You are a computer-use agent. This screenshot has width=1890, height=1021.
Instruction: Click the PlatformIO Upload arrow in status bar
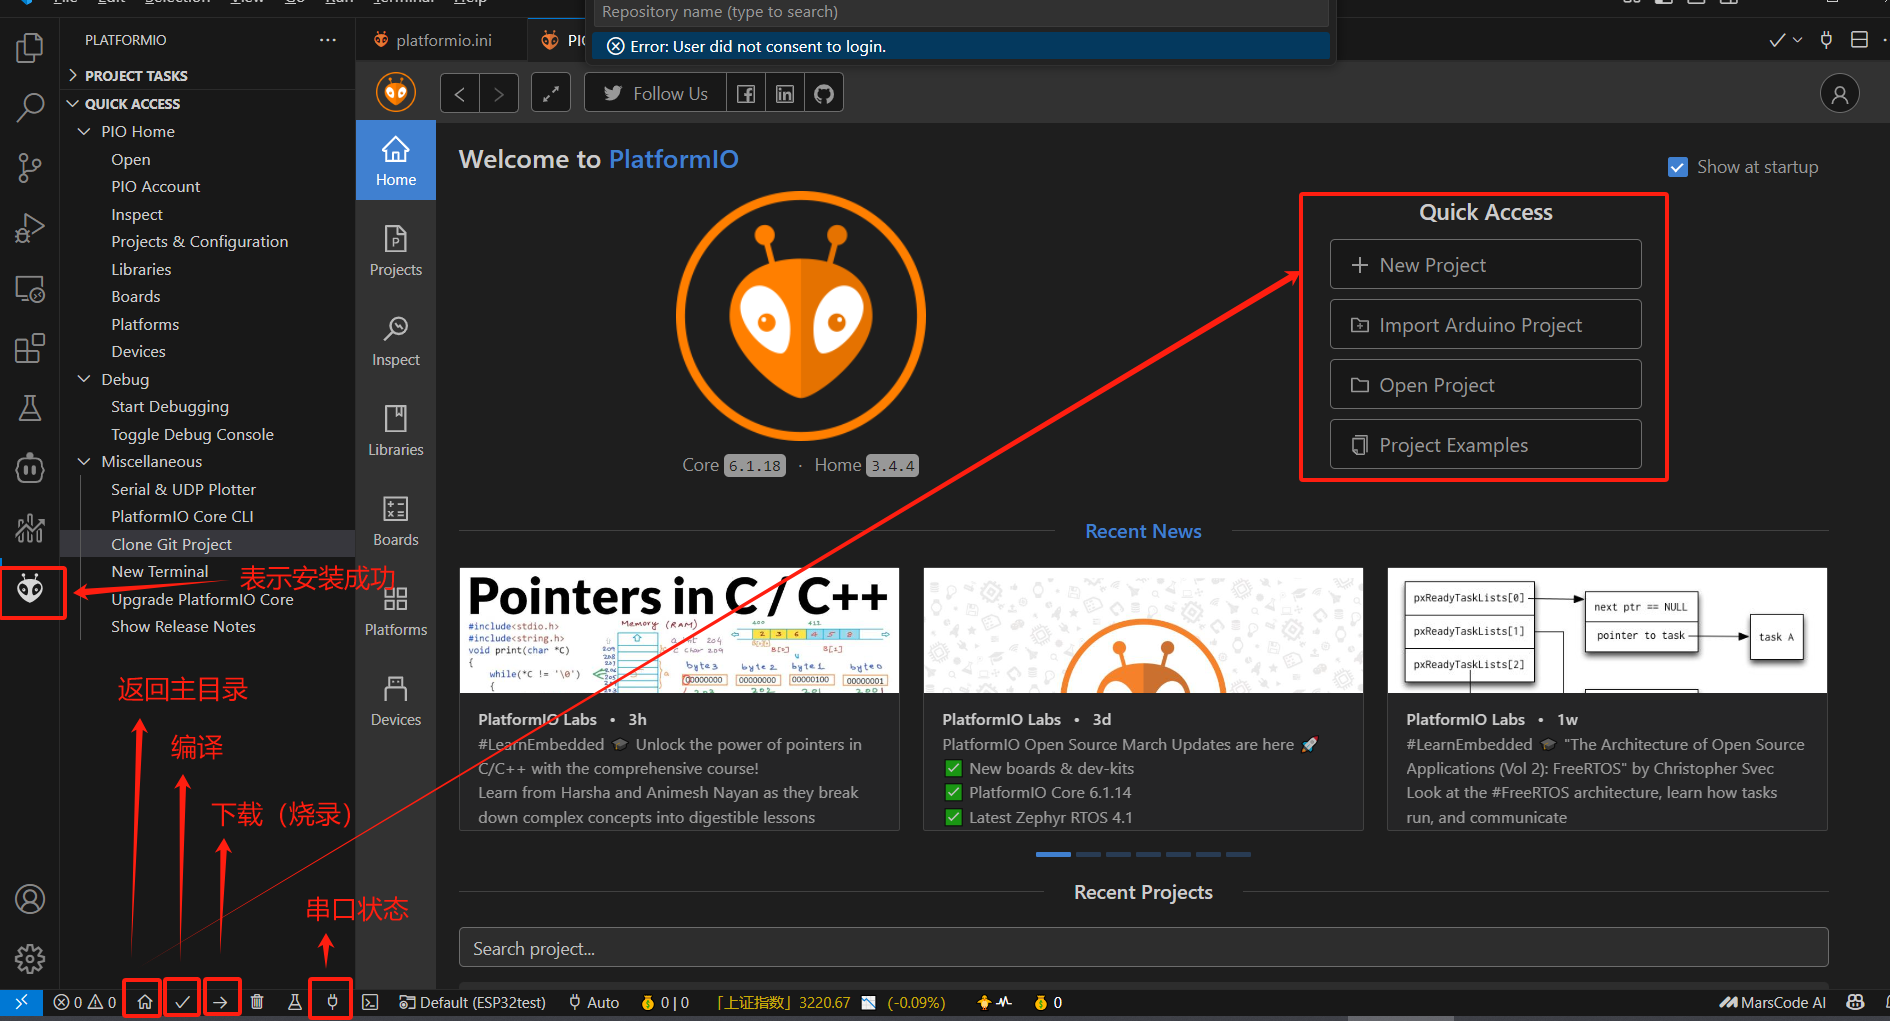pos(220,1002)
